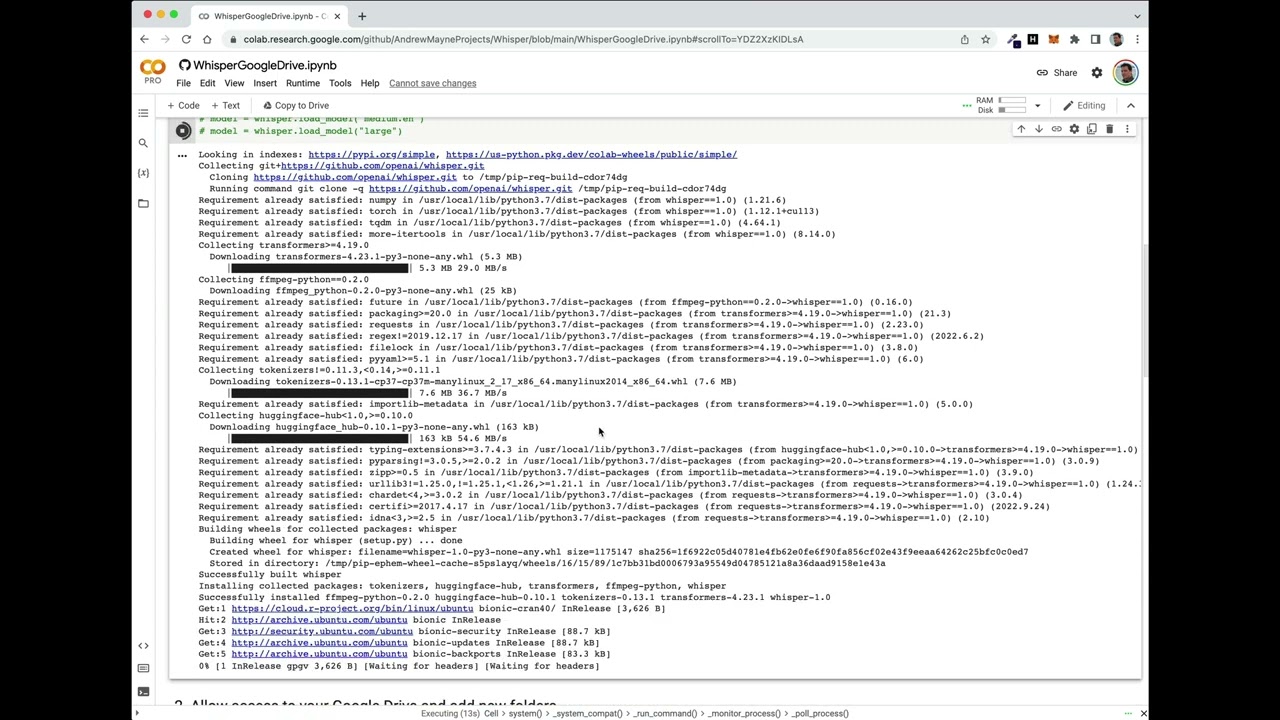1280x720 pixels.
Task: Open the color picker eyedropper extension
Action: [x=1012, y=39]
